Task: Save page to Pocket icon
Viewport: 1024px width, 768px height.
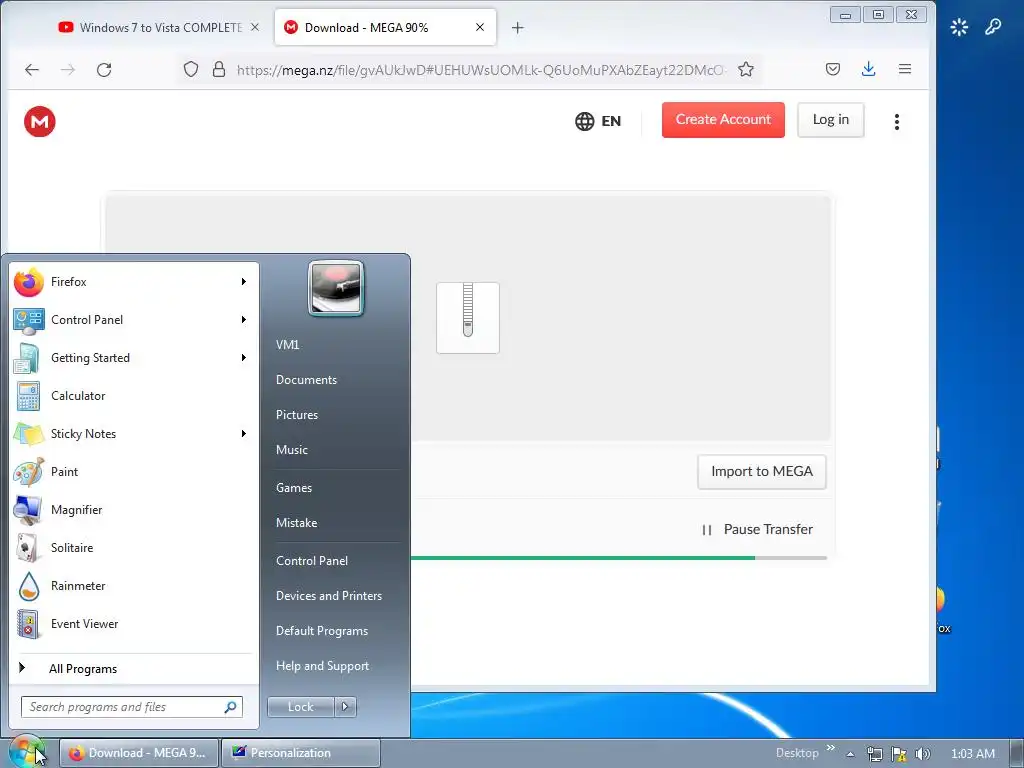Action: coord(833,69)
